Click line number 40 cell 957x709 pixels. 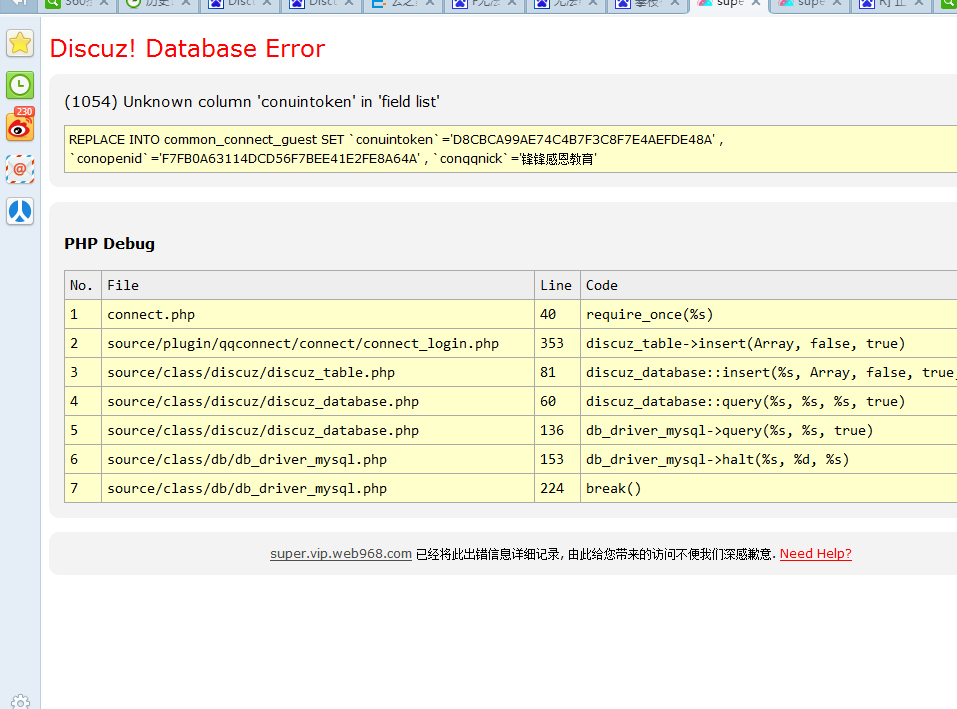(557, 314)
